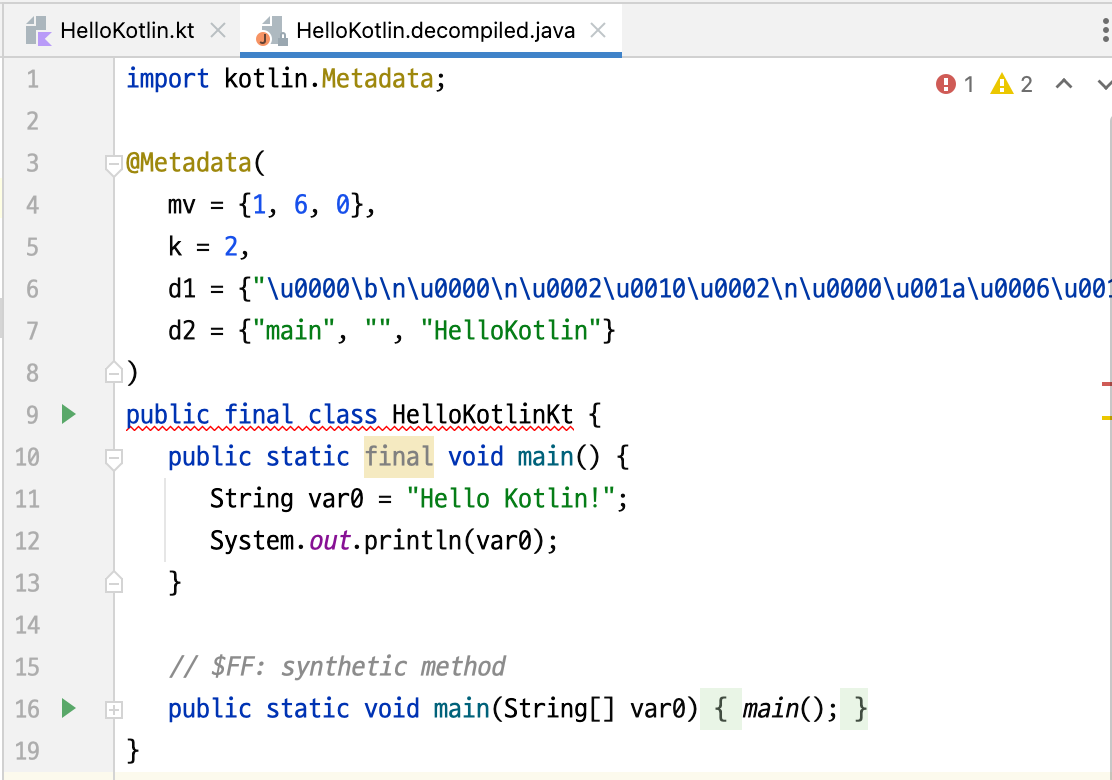Screen dimensions: 1112x780
Task: Click the red error indicator icon
Action: point(945,84)
